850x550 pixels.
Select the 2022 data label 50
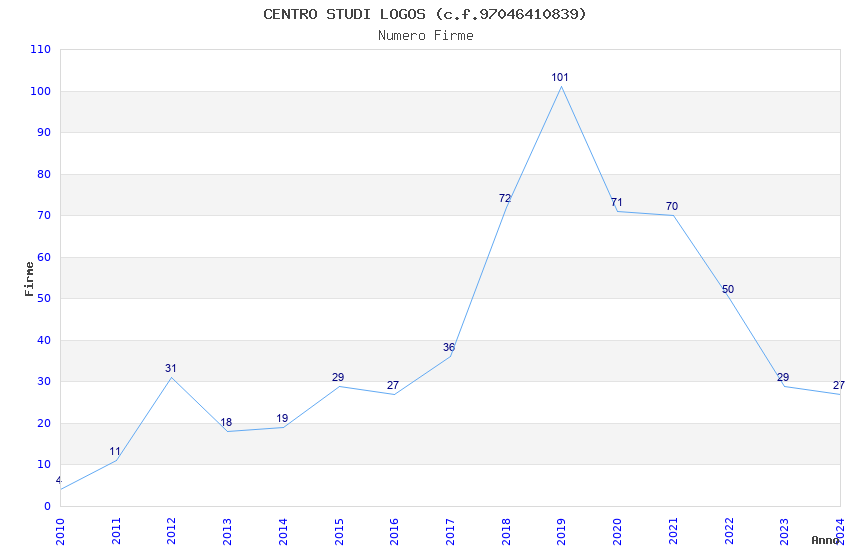[x=727, y=289]
